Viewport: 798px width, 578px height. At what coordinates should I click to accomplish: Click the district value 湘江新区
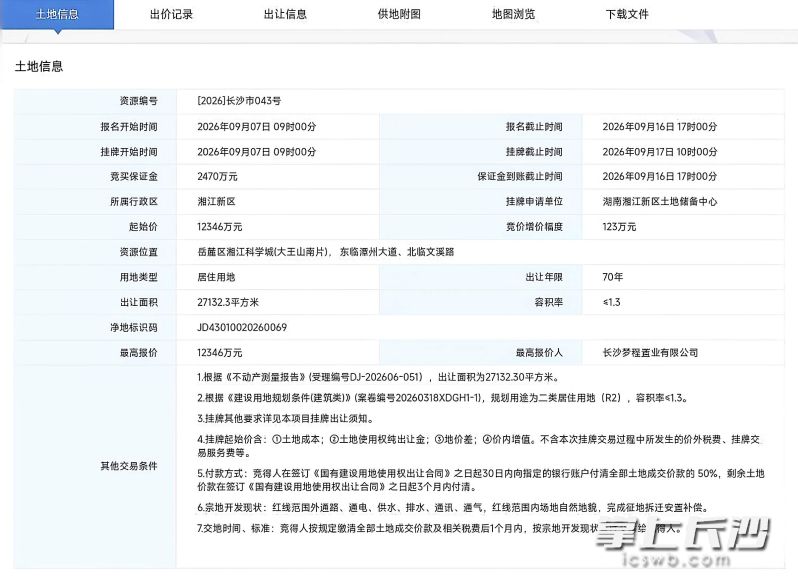pos(216,201)
